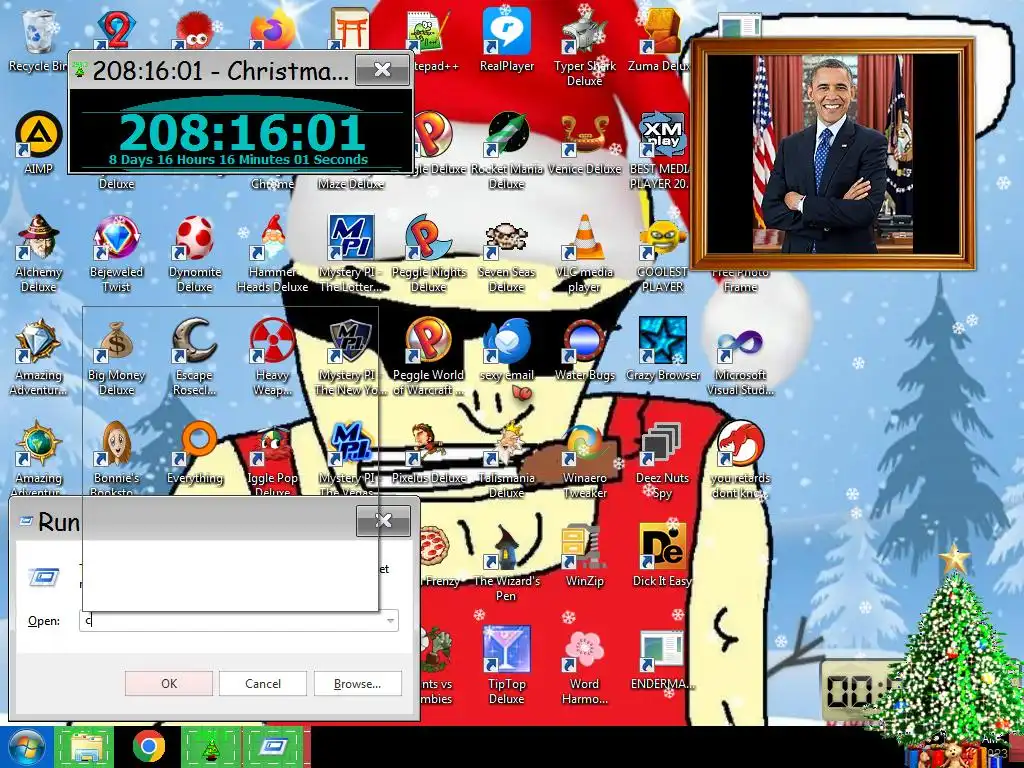Cancel the Run dialog
1024x768 pixels.
point(263,684)
